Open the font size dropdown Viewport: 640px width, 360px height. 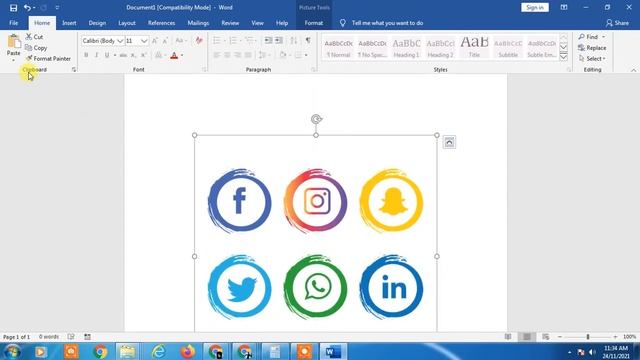(x=144, y=41)
